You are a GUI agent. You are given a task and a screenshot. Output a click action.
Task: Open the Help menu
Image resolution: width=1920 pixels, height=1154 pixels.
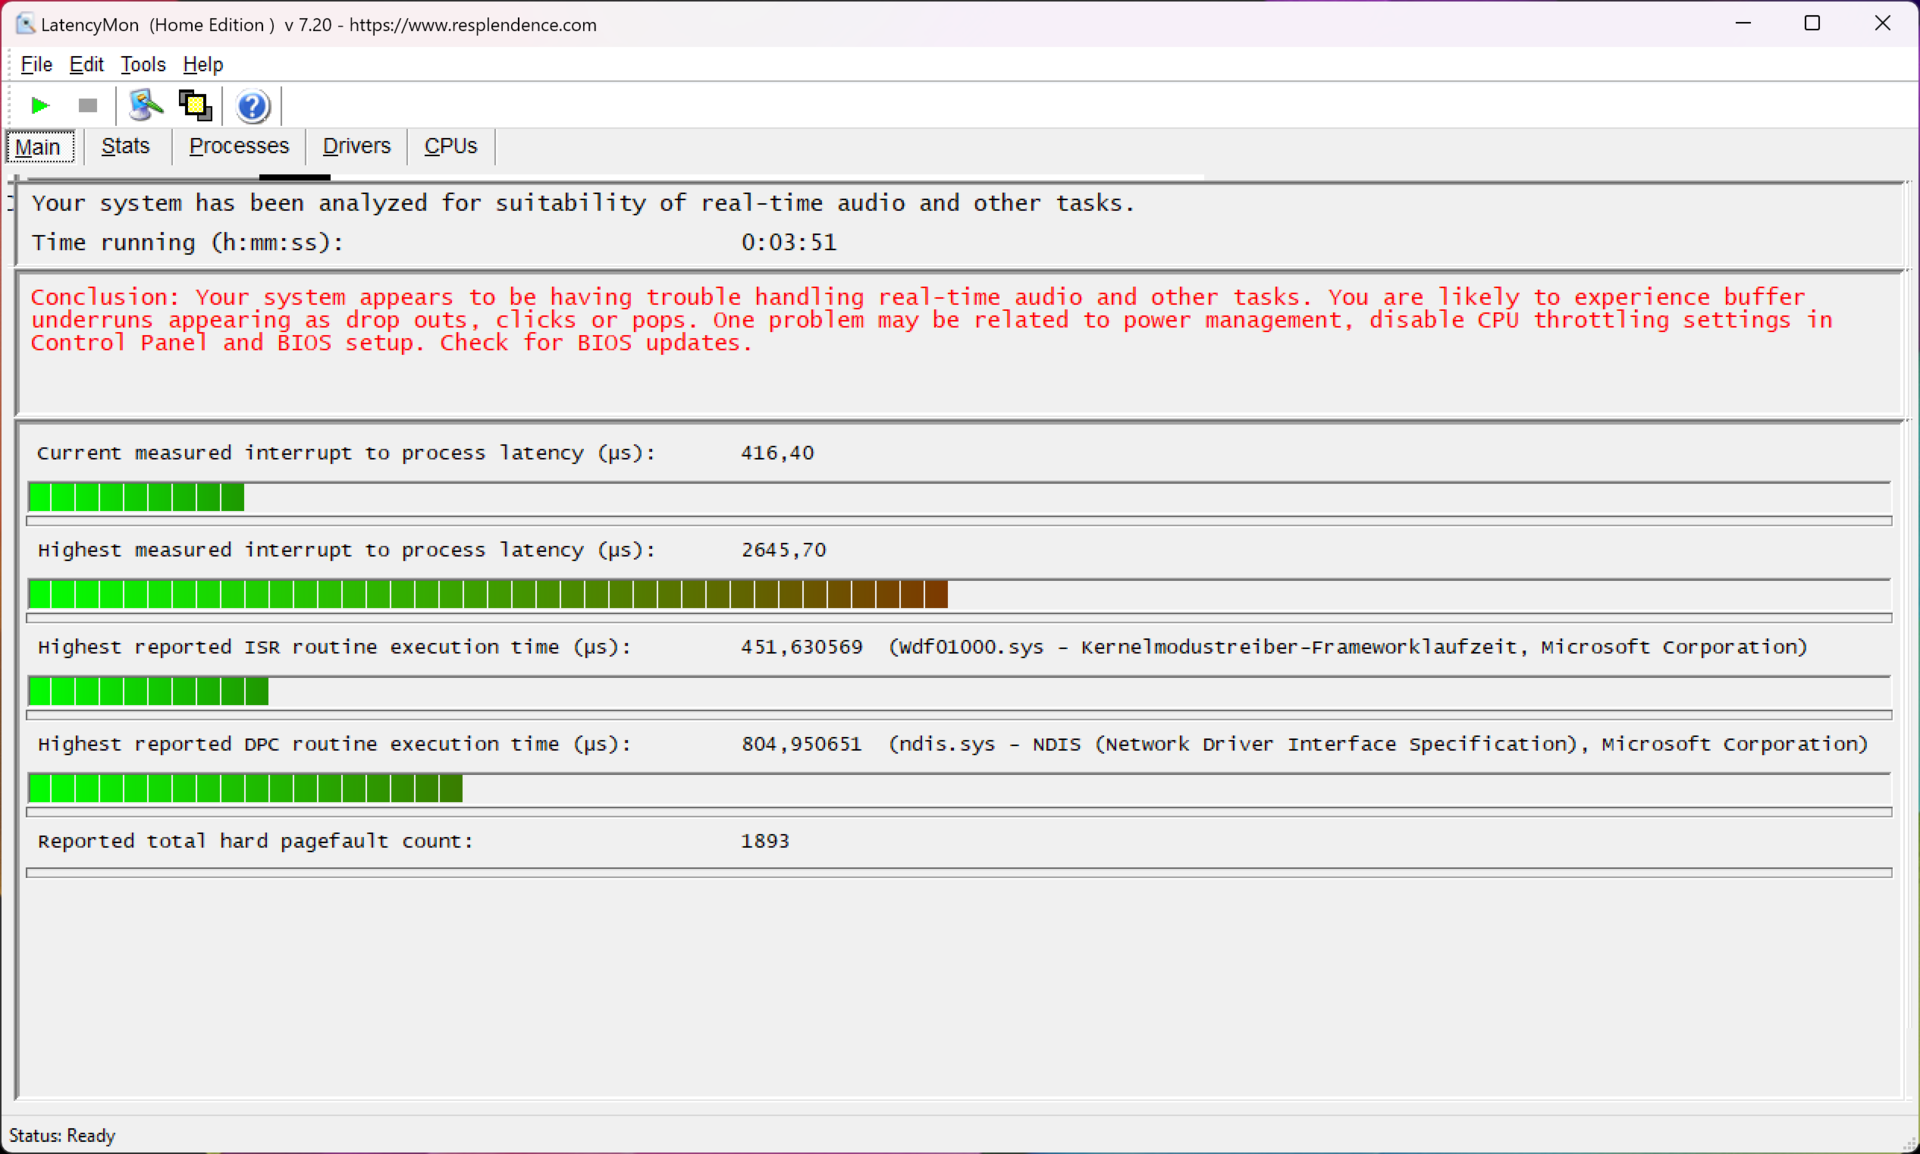pyautogui.click(x=203, y=65)
